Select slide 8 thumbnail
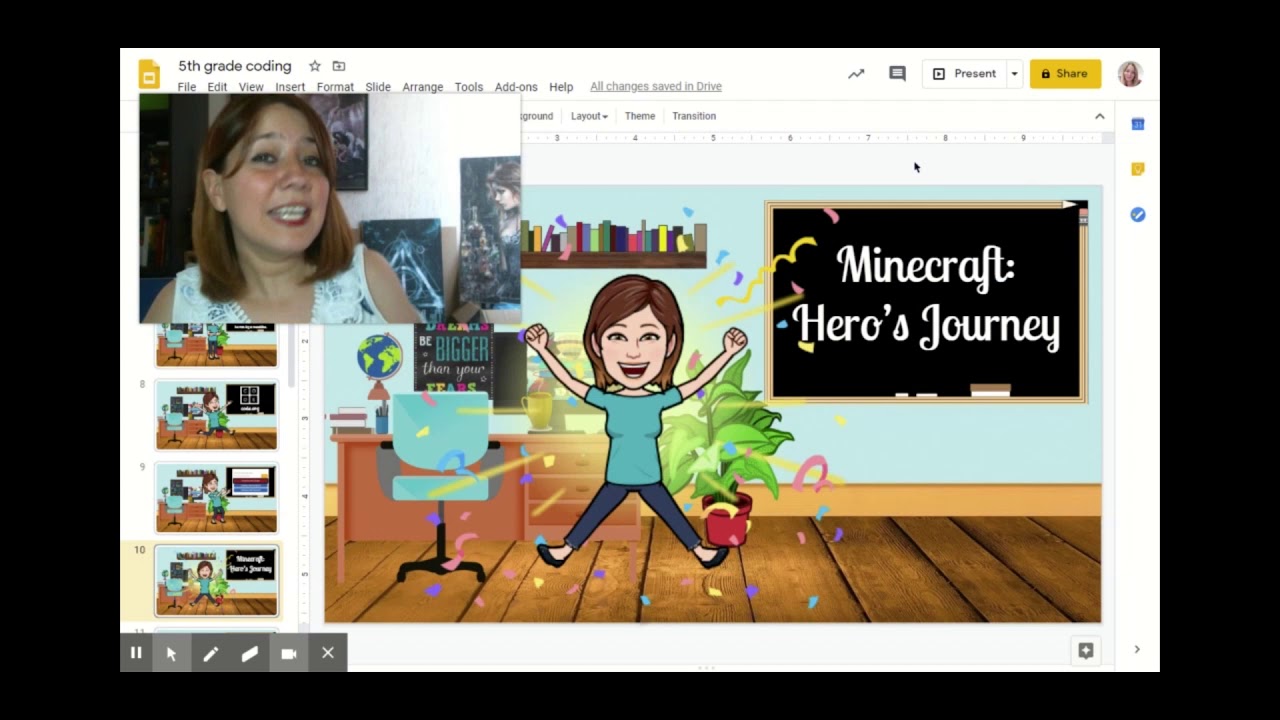The height and width of the screenshot is (720, 1280). (216, 415)
